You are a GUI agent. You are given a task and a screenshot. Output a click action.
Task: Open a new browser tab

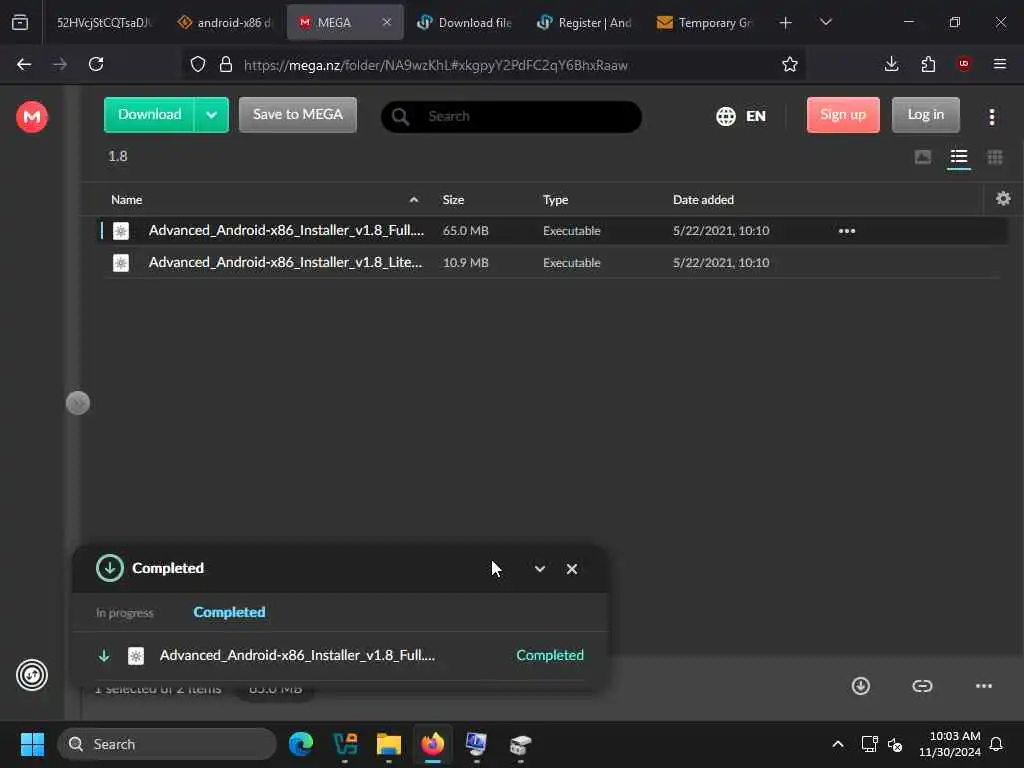tap(785, 23)
